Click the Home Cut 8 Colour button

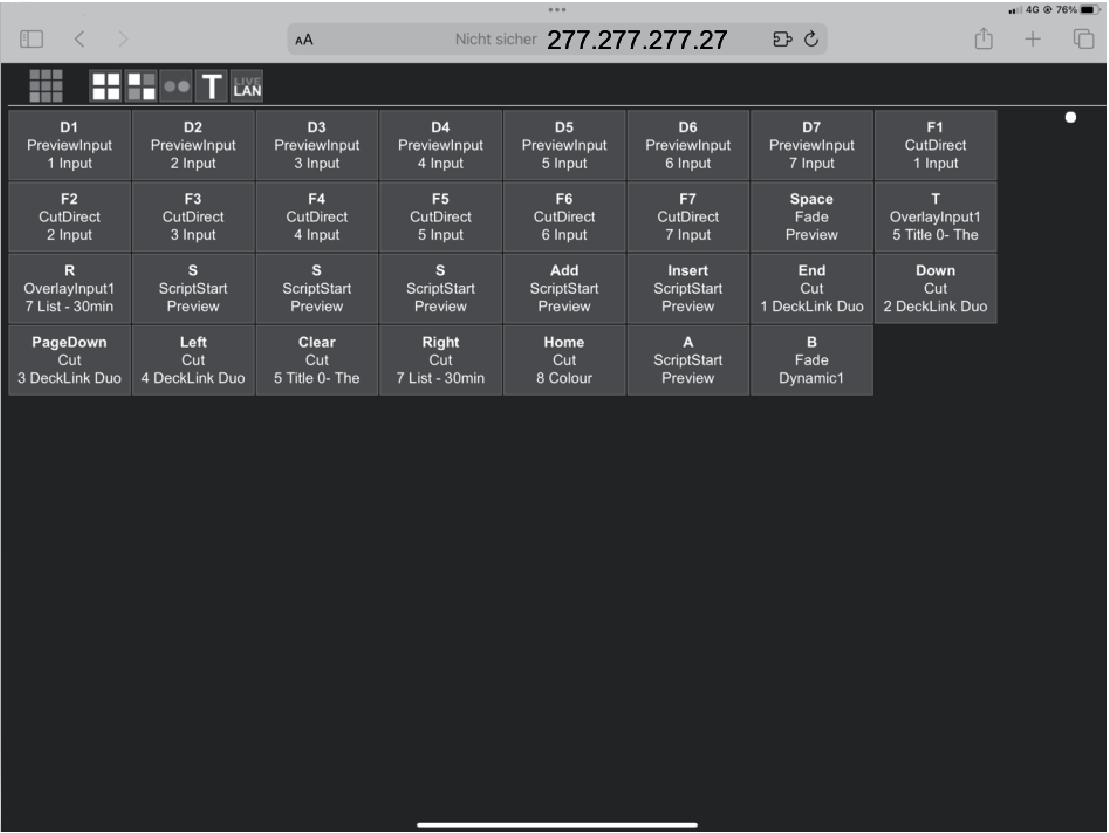click(x=564, y=360)
